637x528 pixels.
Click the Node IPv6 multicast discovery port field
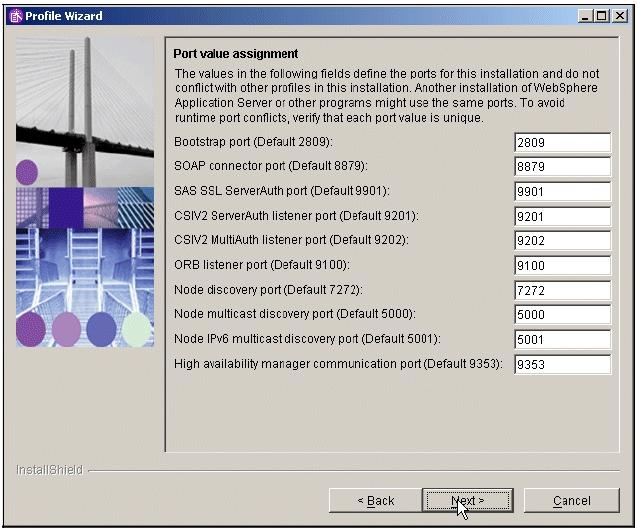tap(563, 339)
